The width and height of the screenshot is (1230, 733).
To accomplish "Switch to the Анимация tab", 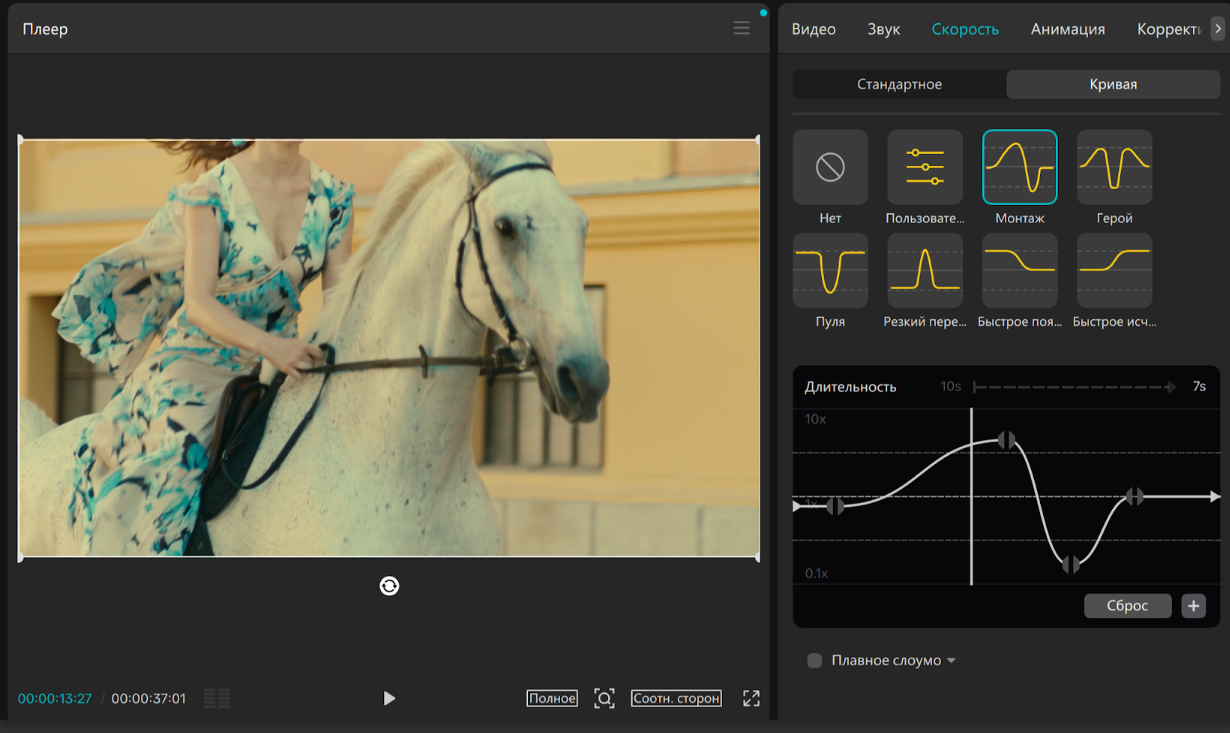I will pyautogui.click(x=1067, y=29).
